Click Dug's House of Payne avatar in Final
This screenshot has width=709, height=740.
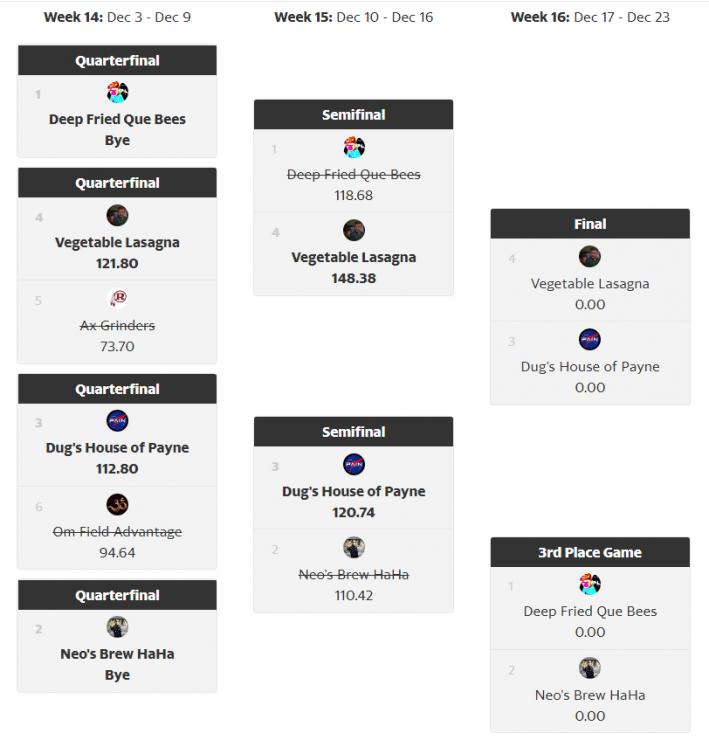click(x=590, y=339)
